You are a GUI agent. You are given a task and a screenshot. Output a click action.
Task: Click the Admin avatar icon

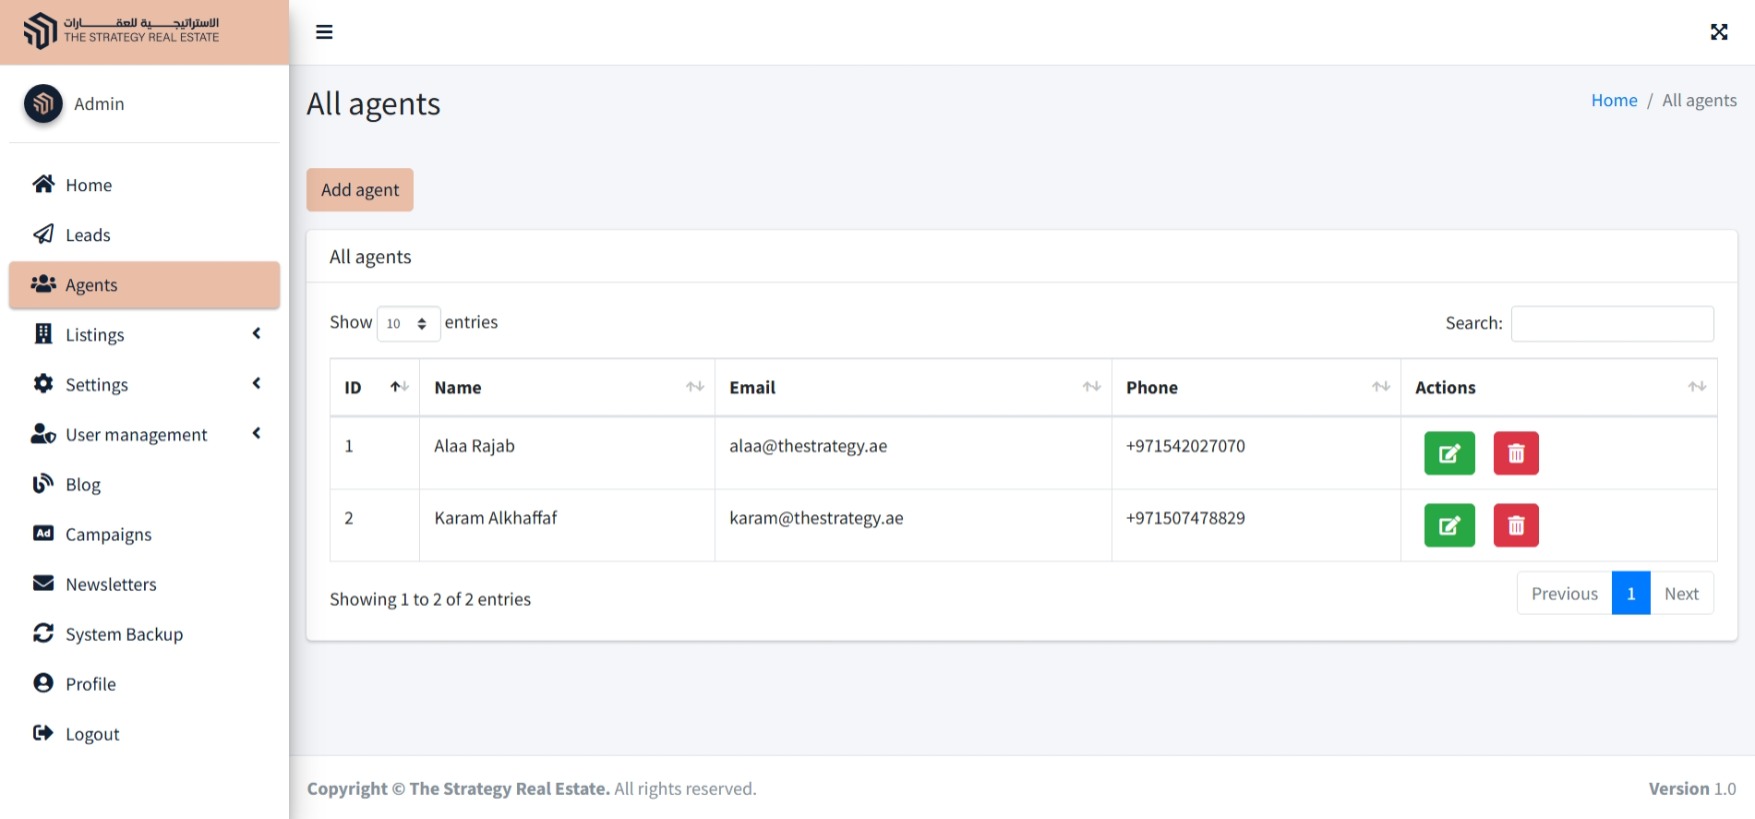[43, 103]
